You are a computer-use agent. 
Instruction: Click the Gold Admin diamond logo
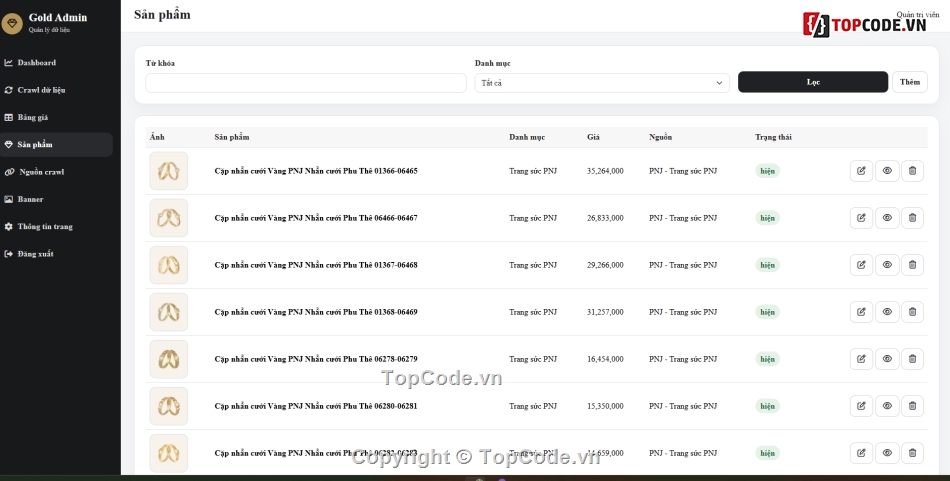click(12, 24)
